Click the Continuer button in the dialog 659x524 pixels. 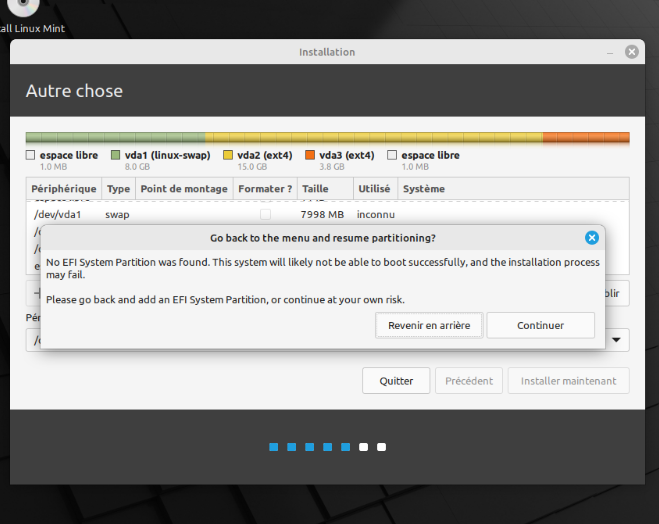540,325
